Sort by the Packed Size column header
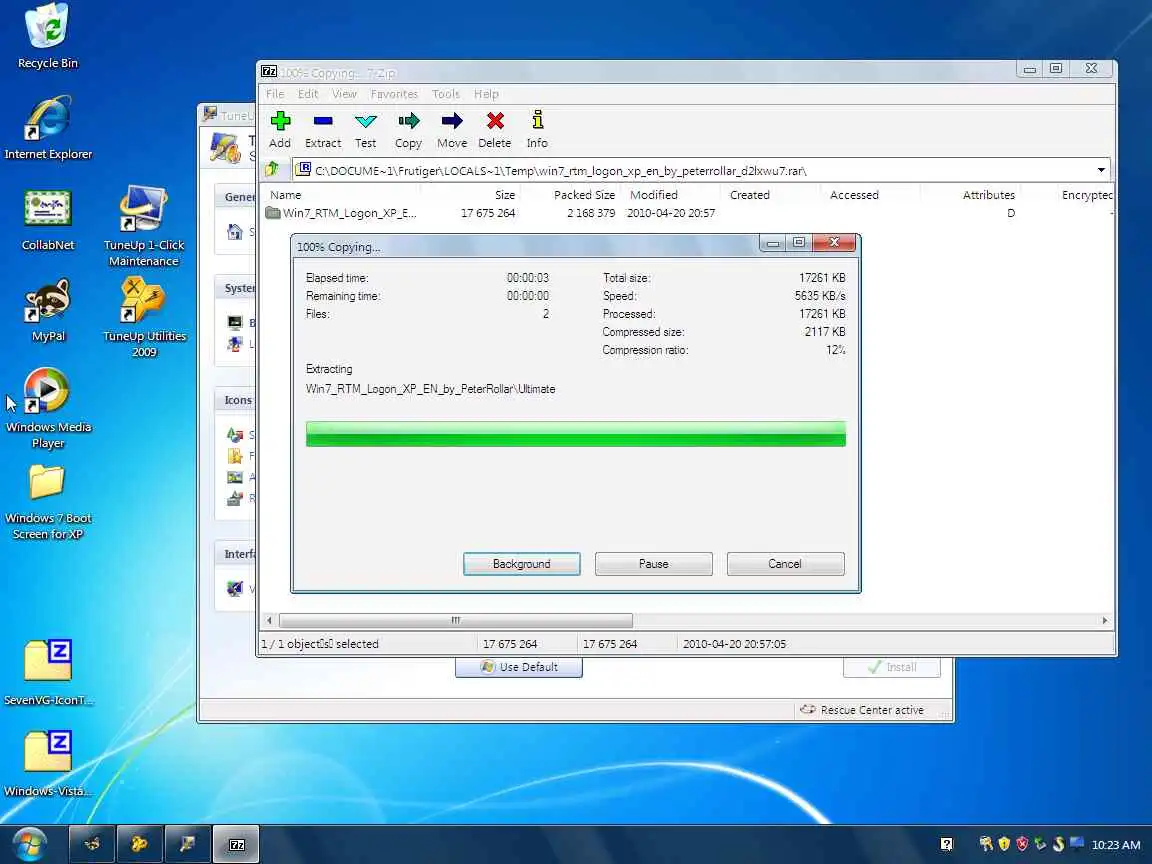The height and width of the screenshot is (864, 1152). [x=584, y=195]
